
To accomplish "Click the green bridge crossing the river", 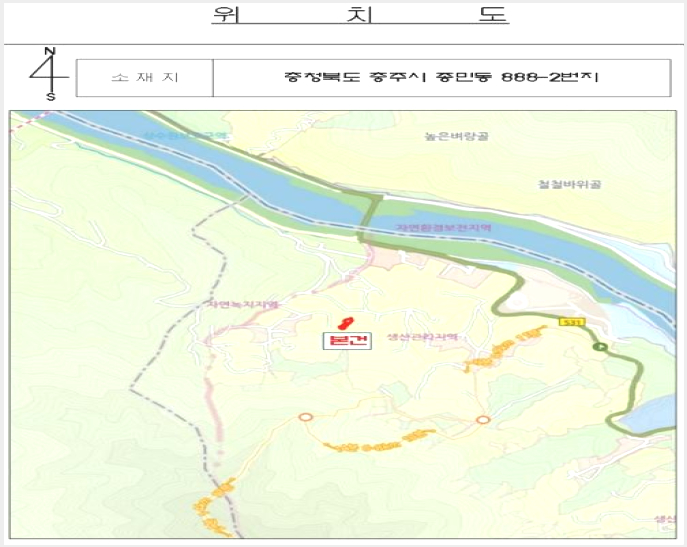I will click(369, 218).
